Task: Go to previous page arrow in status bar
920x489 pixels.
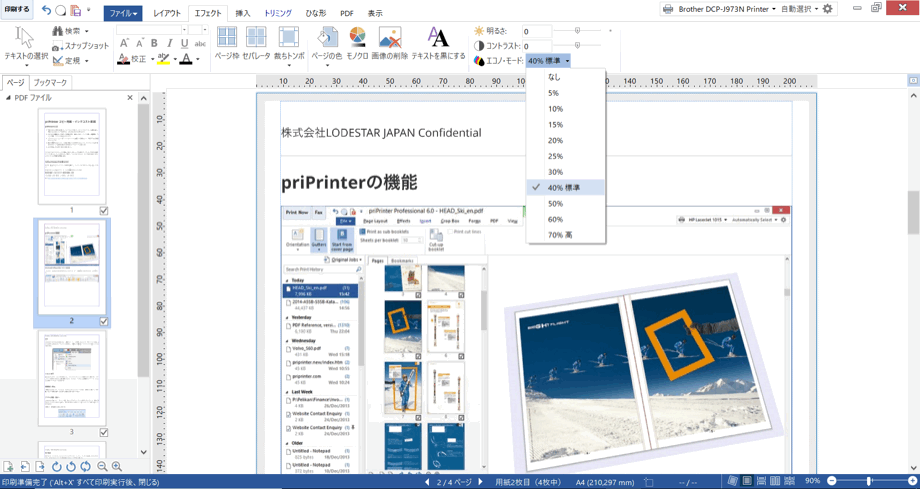Action: click(x=428, y=481)
